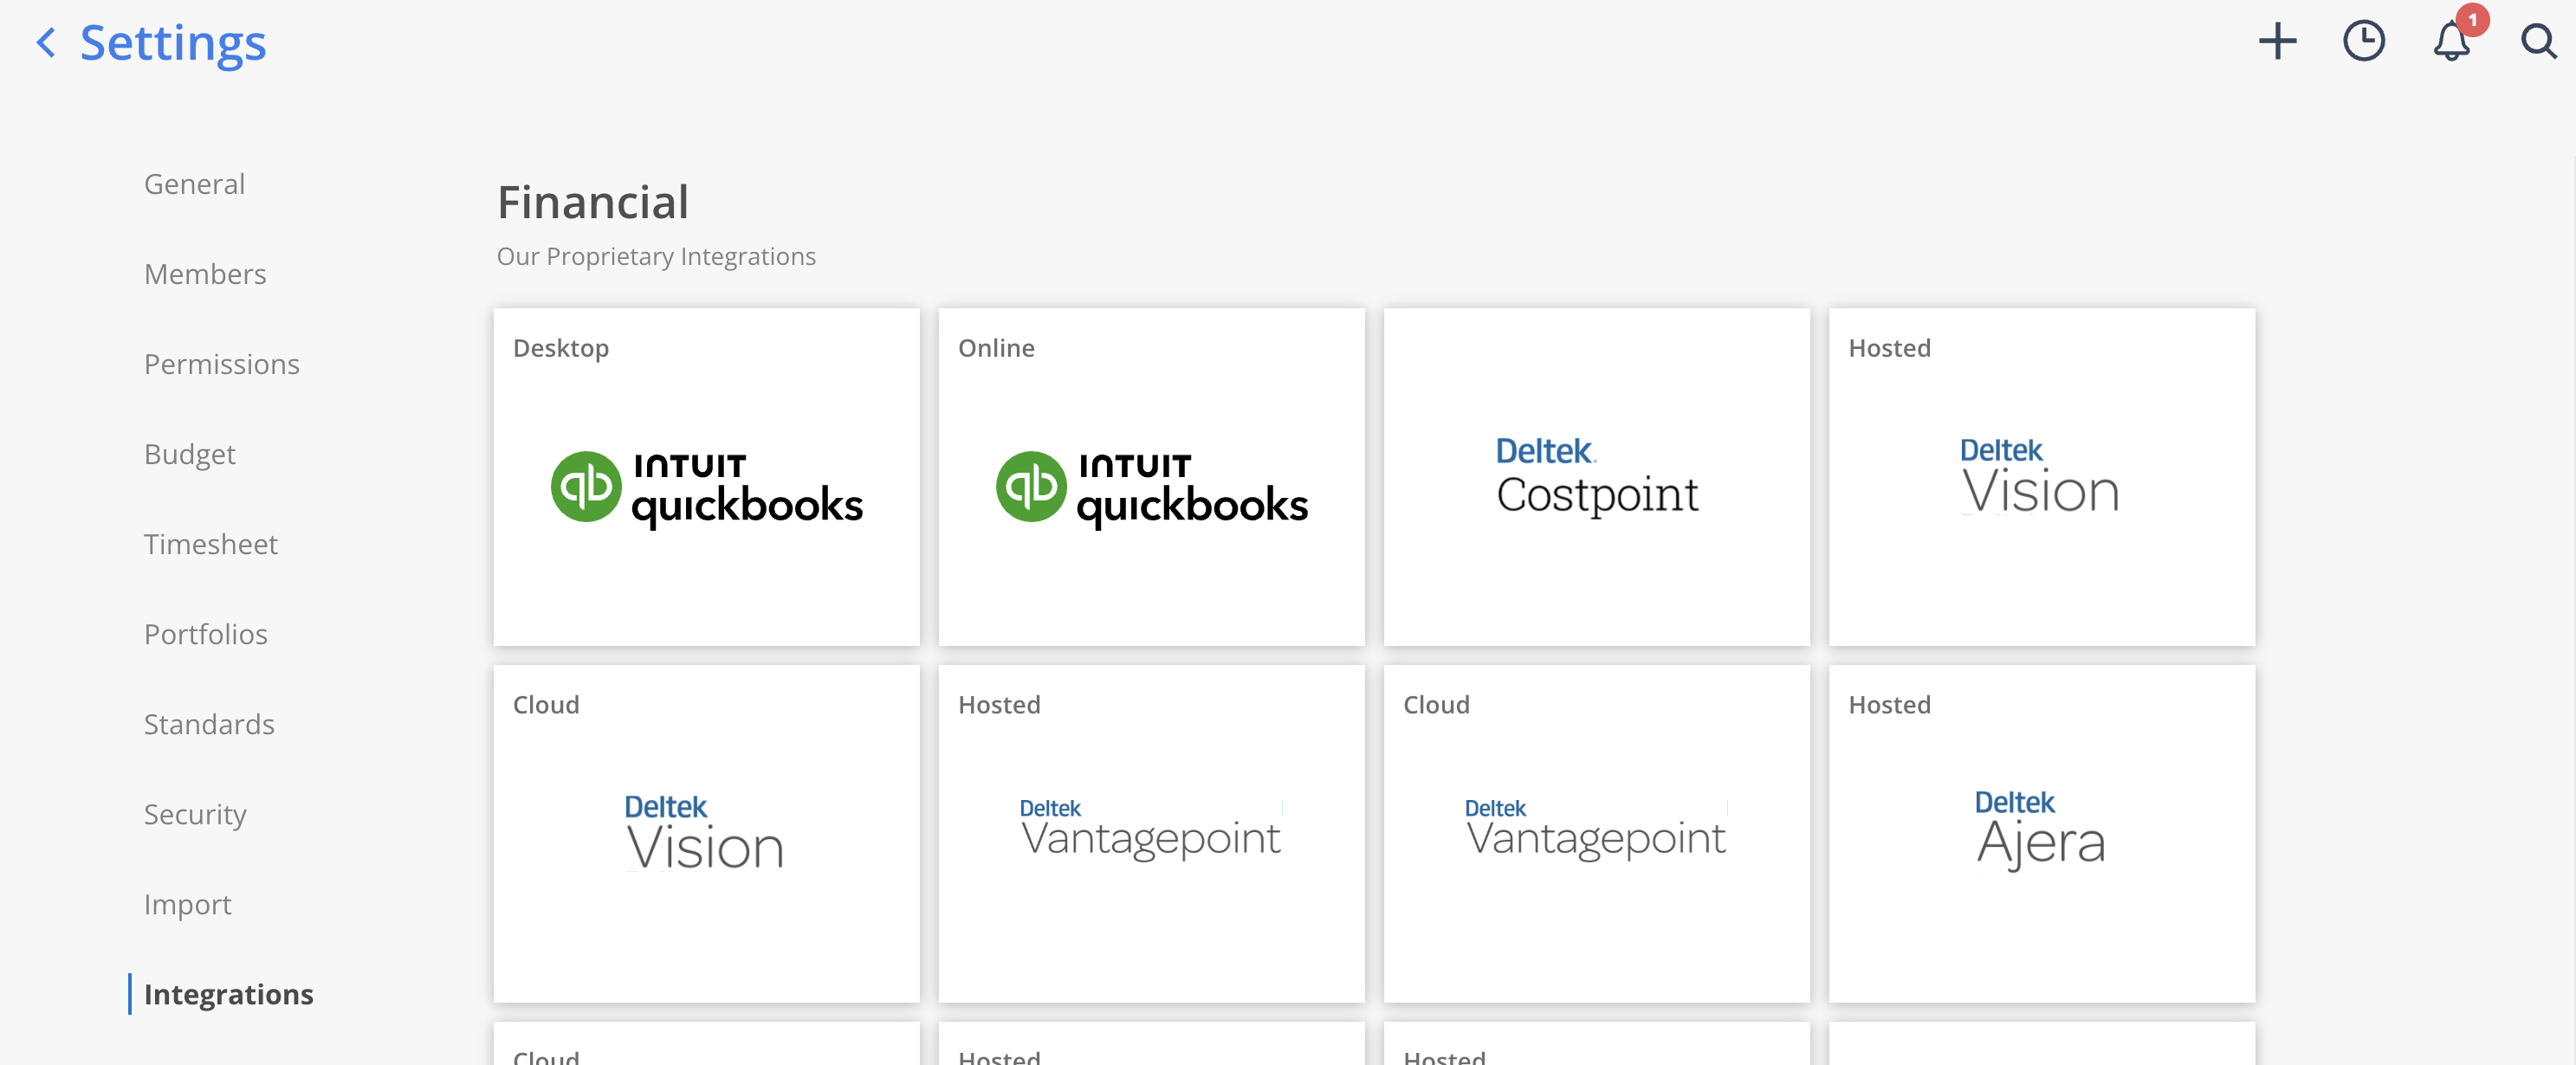Click the Settings header link
Image resolution: width=2576 pixels, height=1065 pixels.
173,43
